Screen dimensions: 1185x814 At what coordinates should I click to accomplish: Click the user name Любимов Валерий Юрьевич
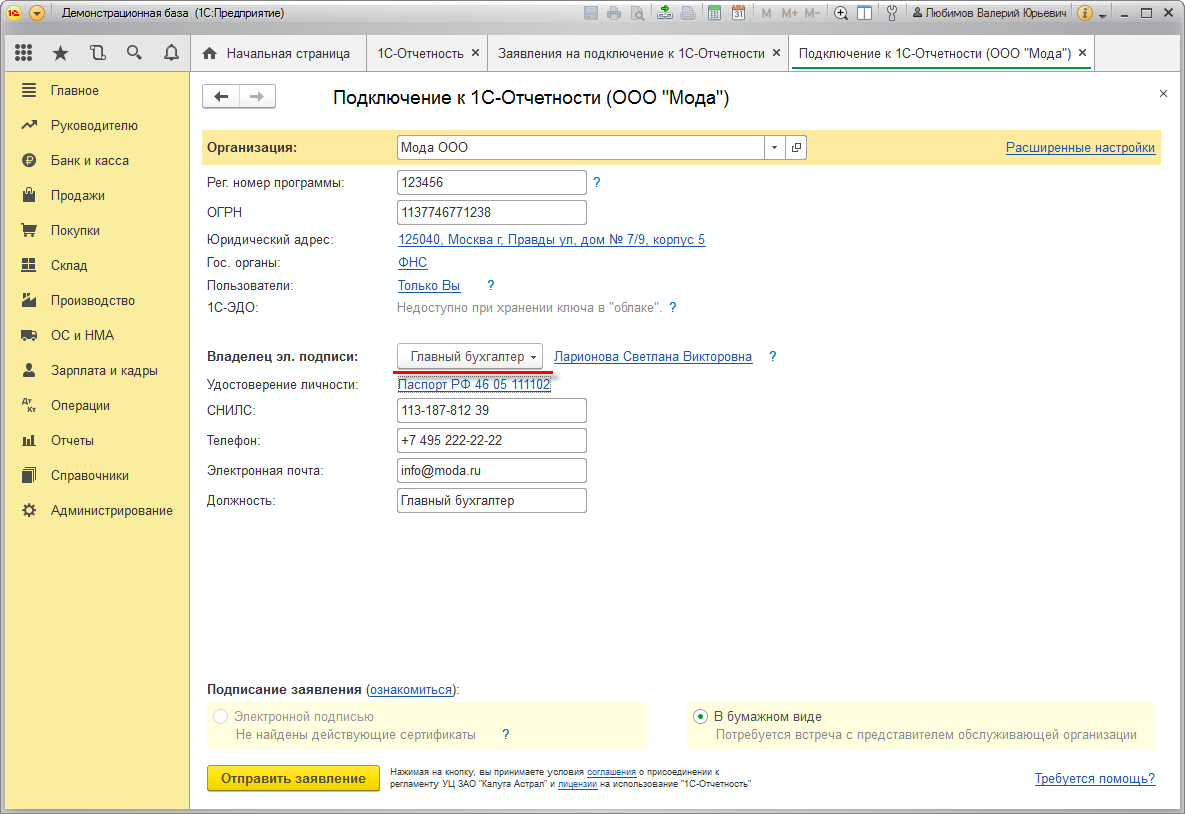[x=989, y=13]
